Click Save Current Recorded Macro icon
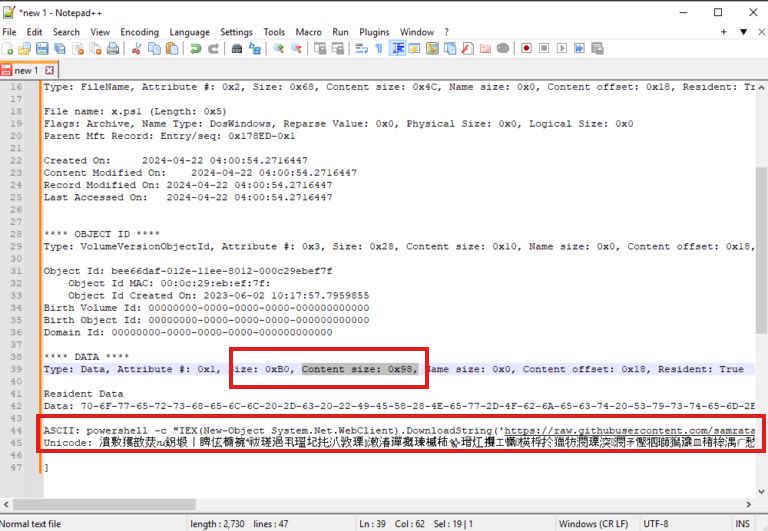The height and width of the screenshot is (531, 768). tap(597, 48)
